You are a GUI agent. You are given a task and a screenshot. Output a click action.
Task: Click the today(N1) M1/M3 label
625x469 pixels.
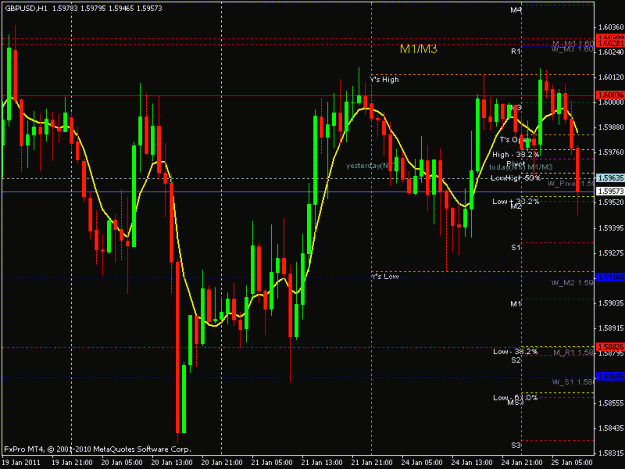pos(521,167)
